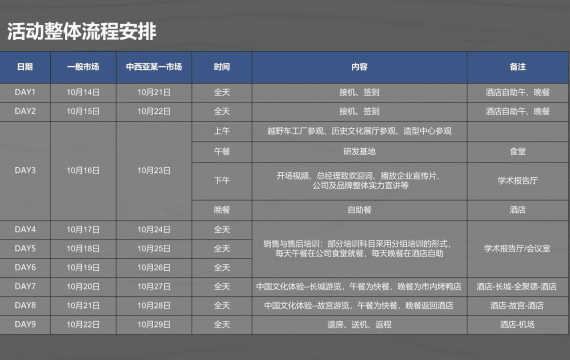This screenshot has width=570, height=360.
Task: Select the 学术报告厅 remark for 下午
Action: click(518, 181)
